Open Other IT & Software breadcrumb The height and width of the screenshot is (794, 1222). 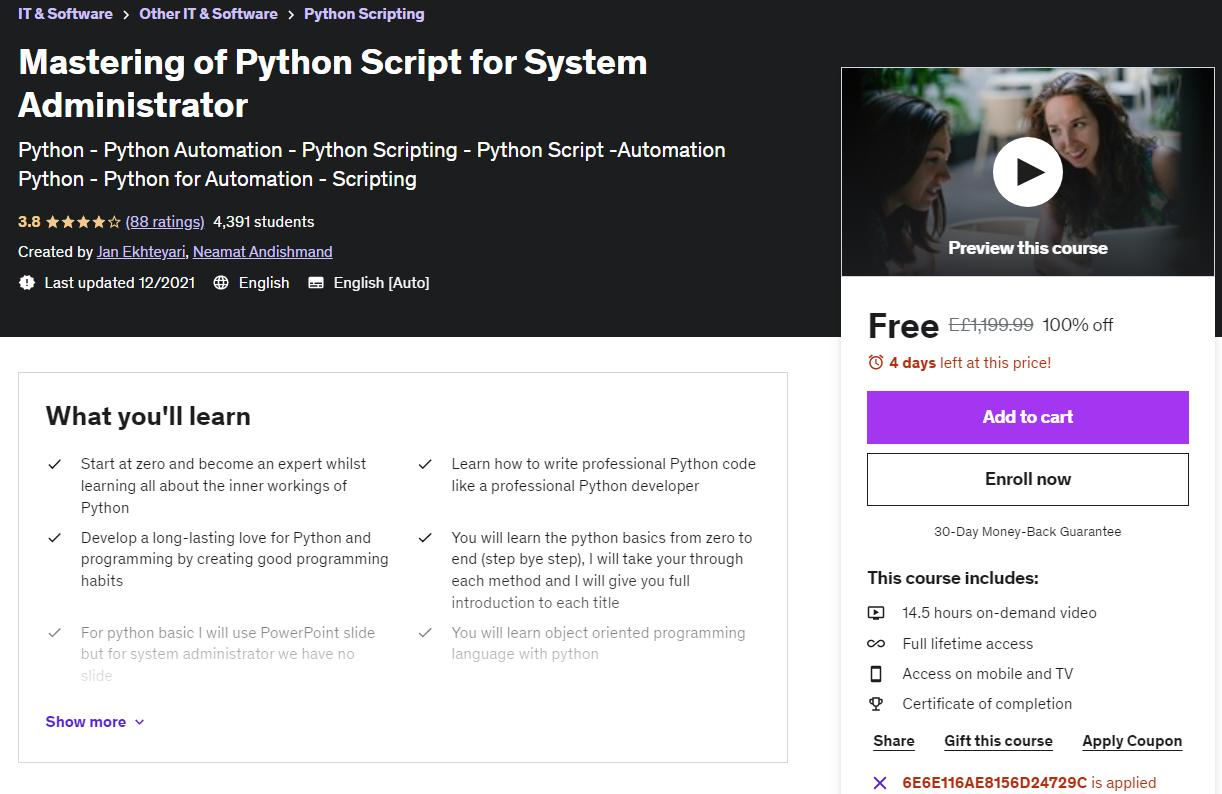pyautogui.click(x=208, y=14)
